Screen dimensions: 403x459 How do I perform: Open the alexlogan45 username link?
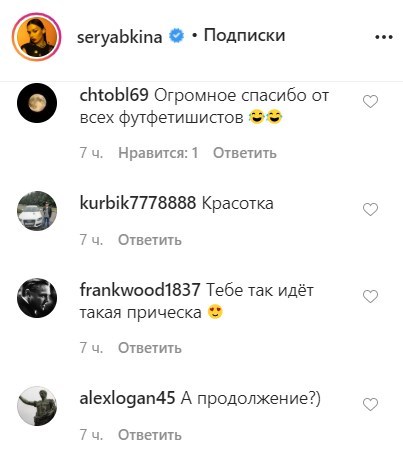(127, 398)
